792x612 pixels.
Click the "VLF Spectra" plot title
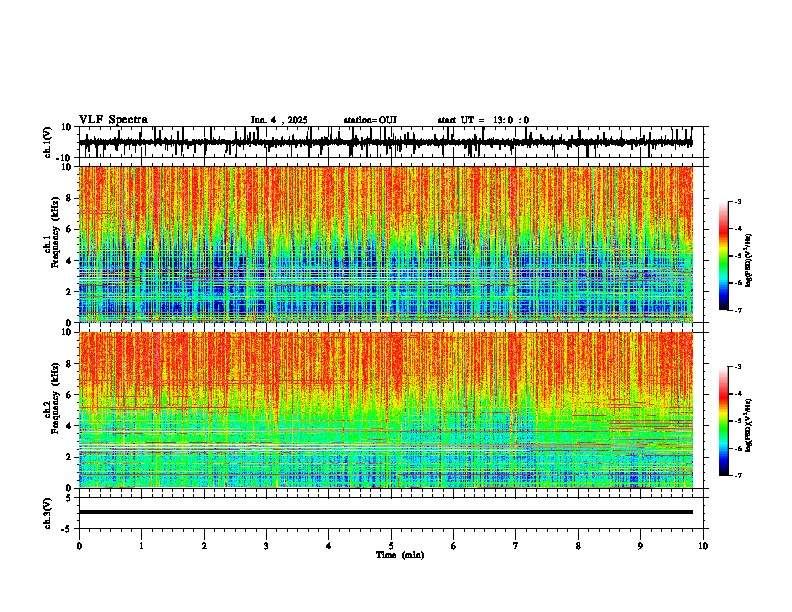pos(113,120)
